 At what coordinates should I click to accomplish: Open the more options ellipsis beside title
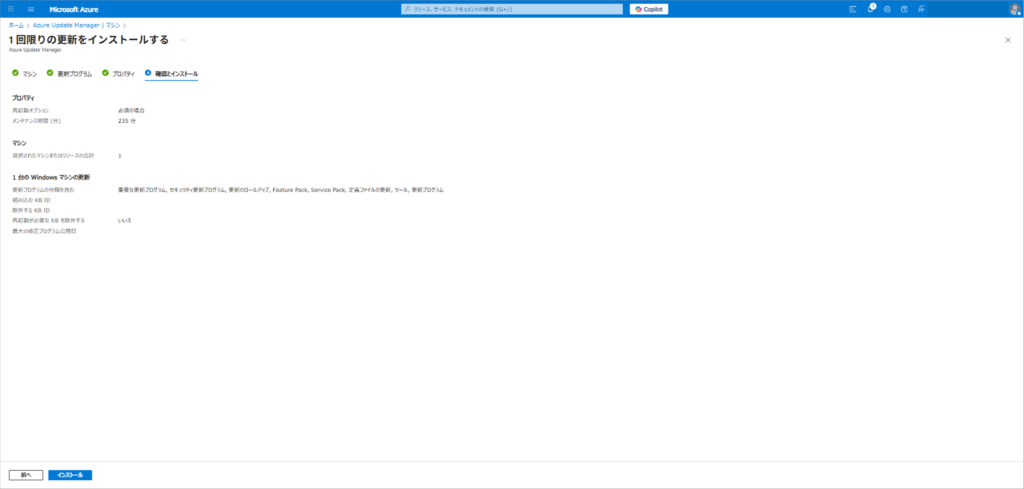point(182,39)
